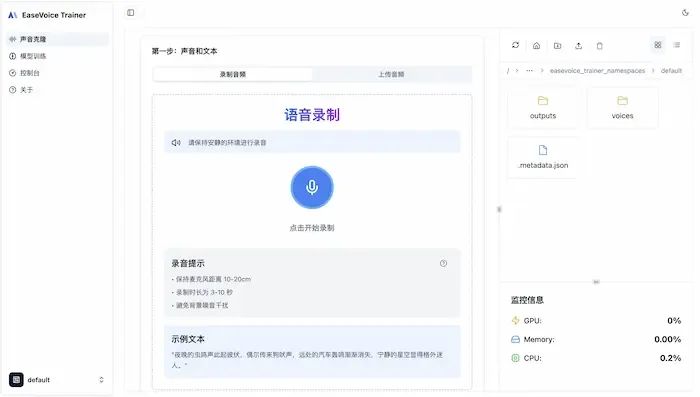Go to home folder icon
This screenshot has width=700, height=397.
point(536,46)
